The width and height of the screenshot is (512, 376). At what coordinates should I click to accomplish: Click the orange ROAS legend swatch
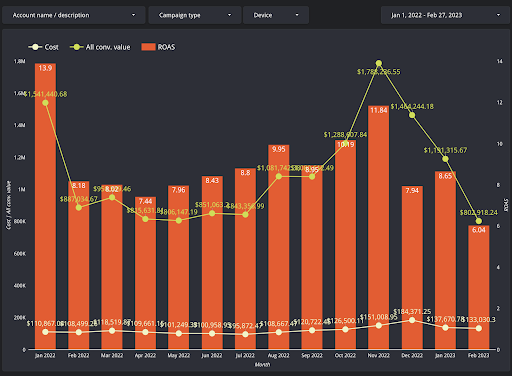click(148, 47)
